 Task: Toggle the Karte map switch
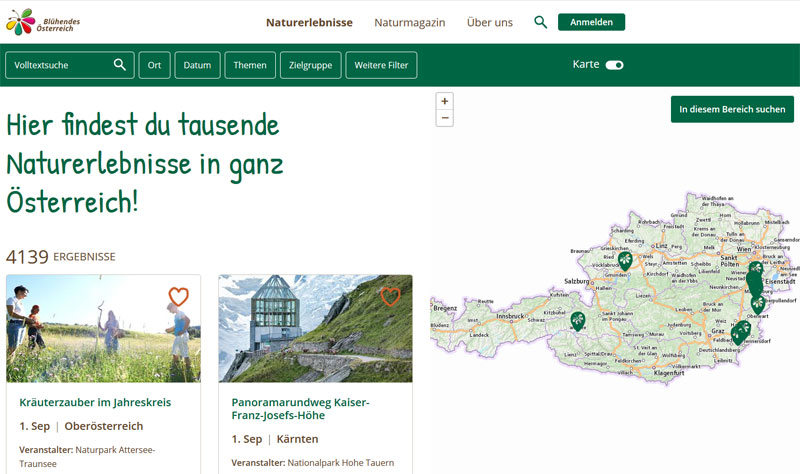tap(614, 65)
